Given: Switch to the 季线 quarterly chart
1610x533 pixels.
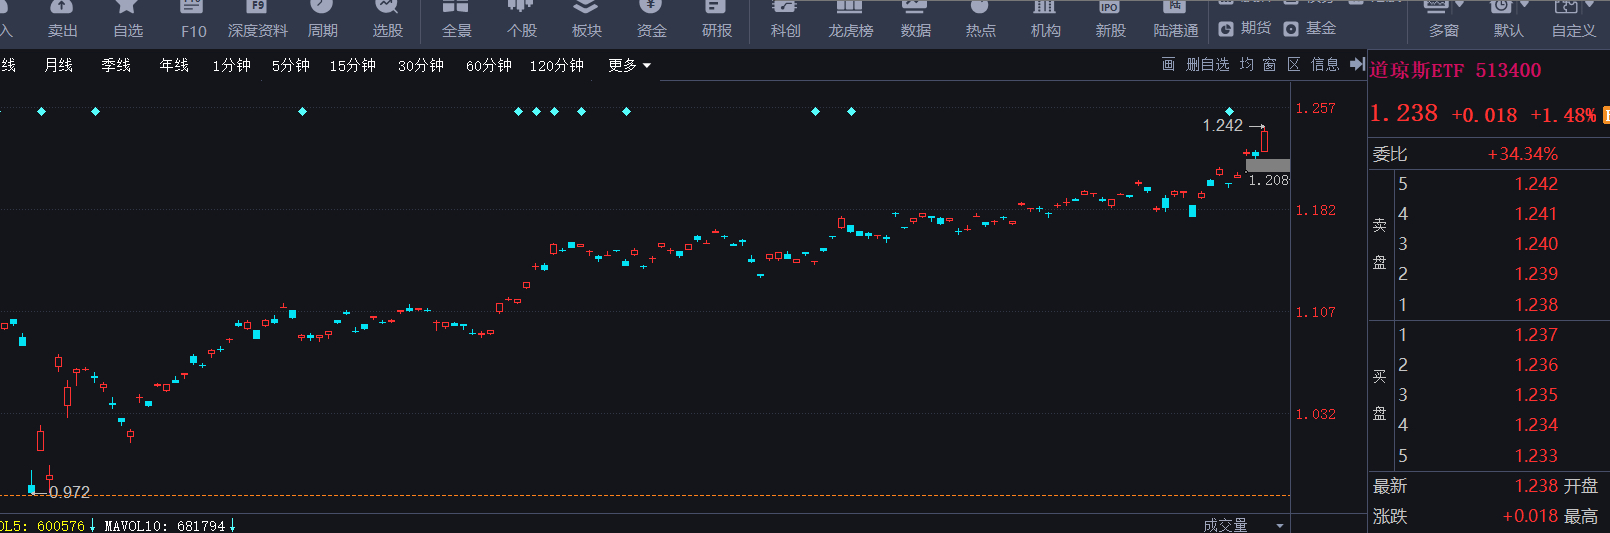Looking at the screenshot, I should click(116, 65).
